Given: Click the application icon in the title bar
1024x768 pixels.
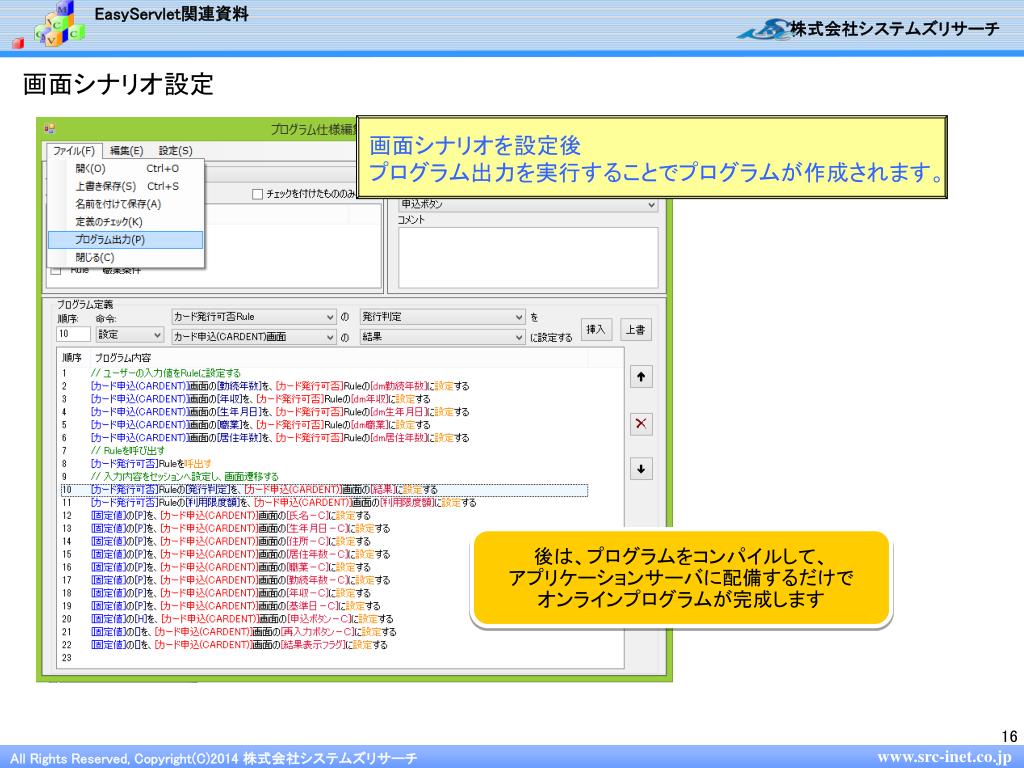Looking at the screenshot, I should coord(49,129).
